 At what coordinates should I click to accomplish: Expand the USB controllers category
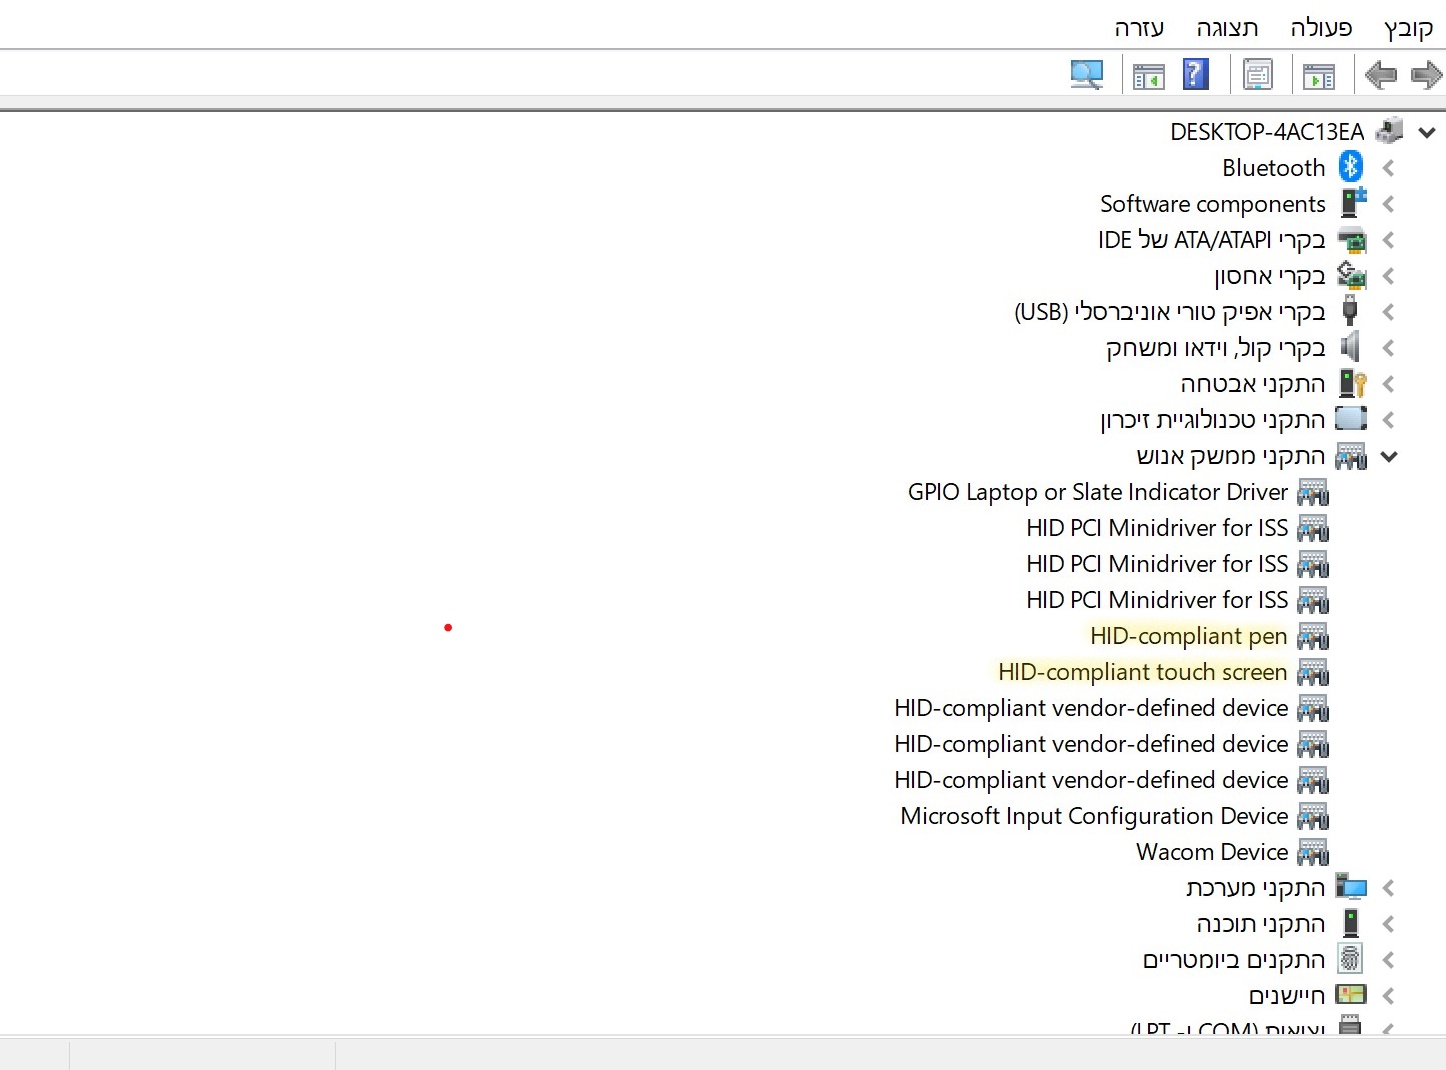point(1388,312)
